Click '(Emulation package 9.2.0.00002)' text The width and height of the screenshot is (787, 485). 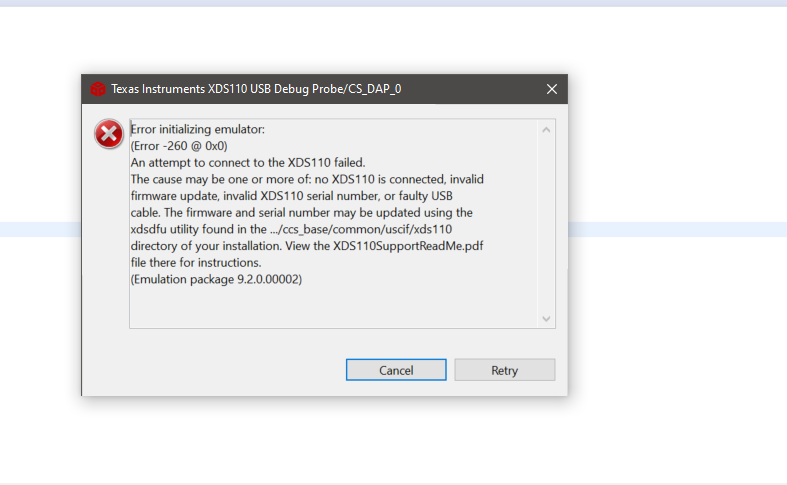point(216,279)
